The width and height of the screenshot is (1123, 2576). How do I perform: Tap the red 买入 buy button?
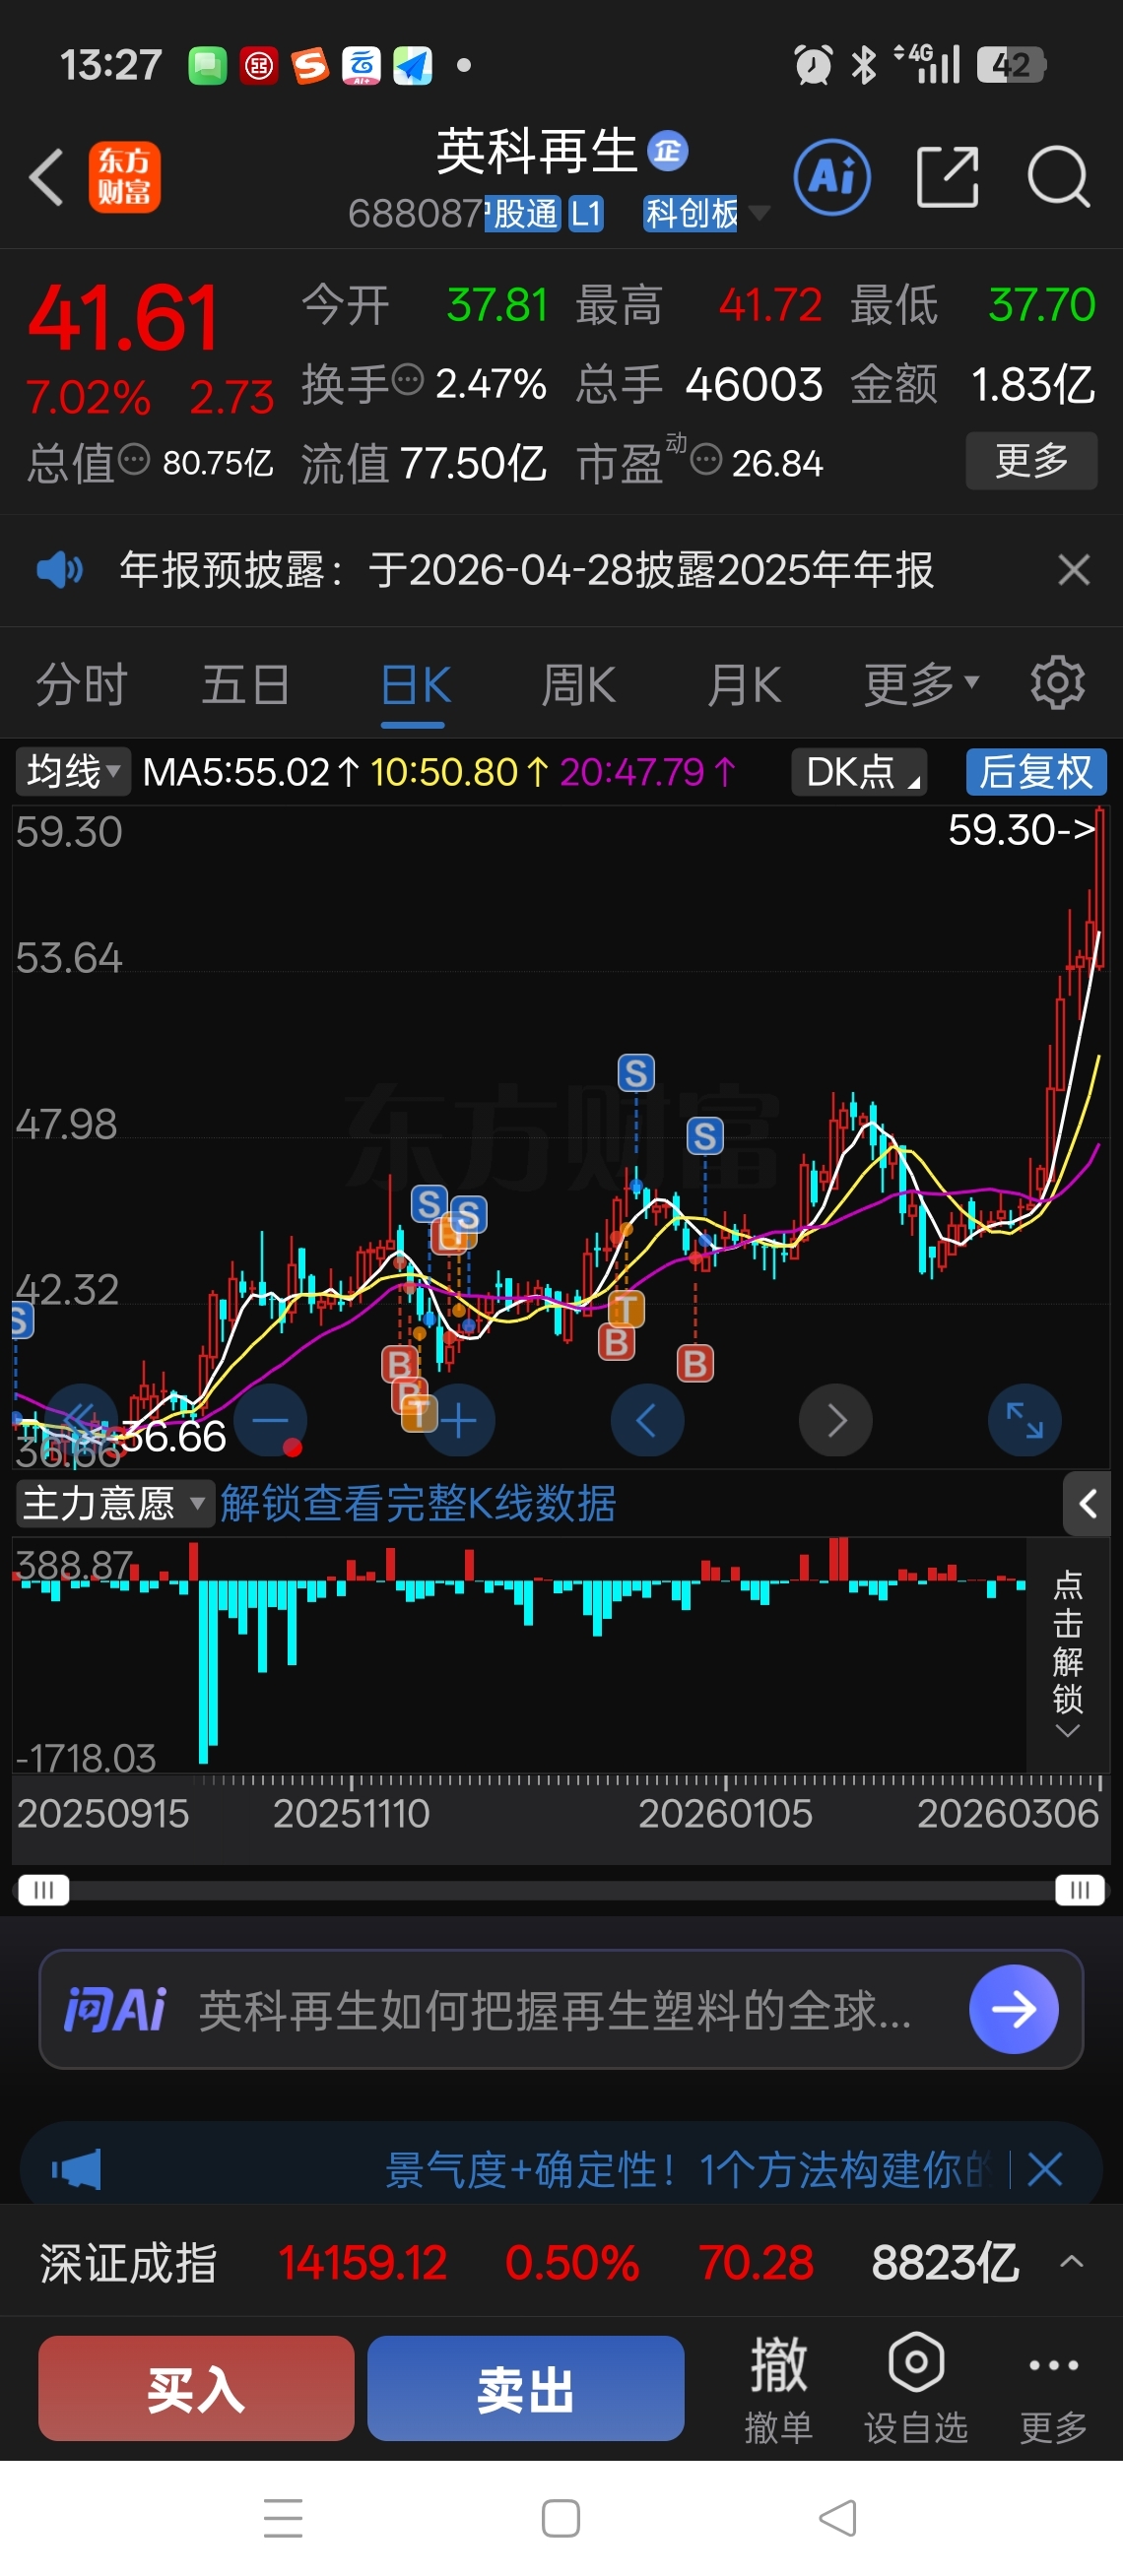196,2388
